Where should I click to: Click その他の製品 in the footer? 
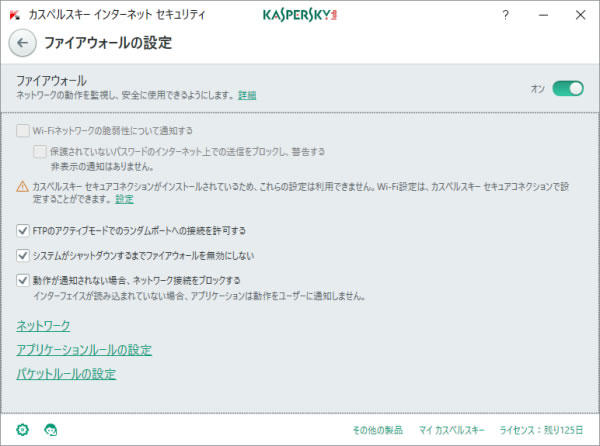click(378, 430)
